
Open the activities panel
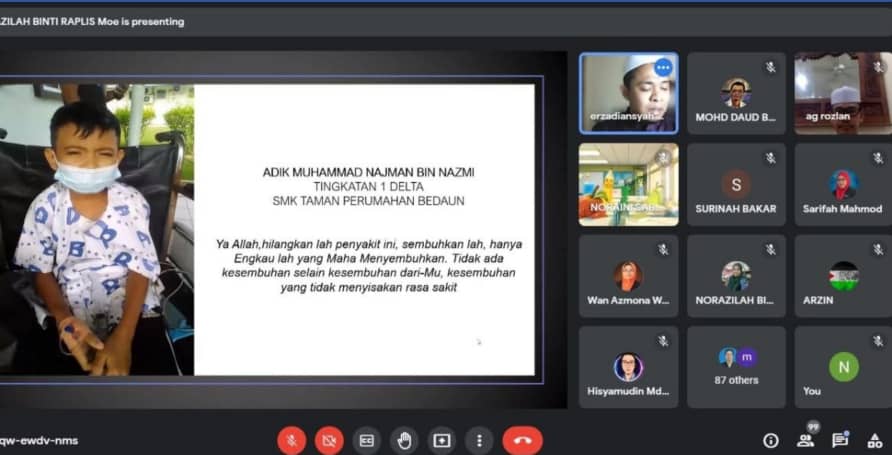click(874, 440)
